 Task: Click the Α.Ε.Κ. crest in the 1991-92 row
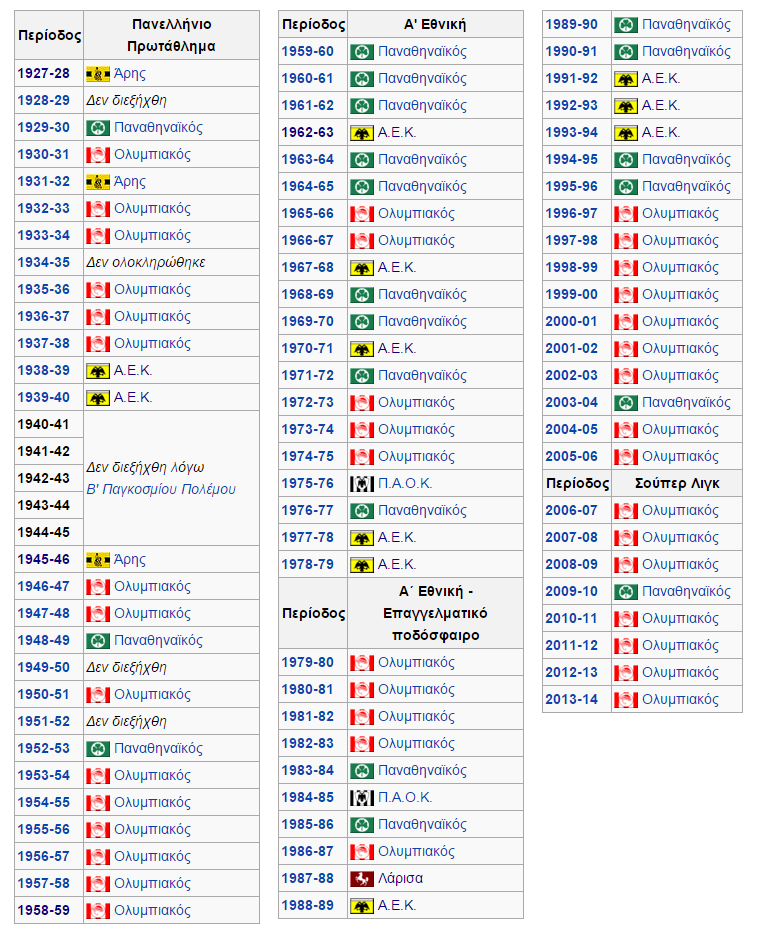click(626, 78)
